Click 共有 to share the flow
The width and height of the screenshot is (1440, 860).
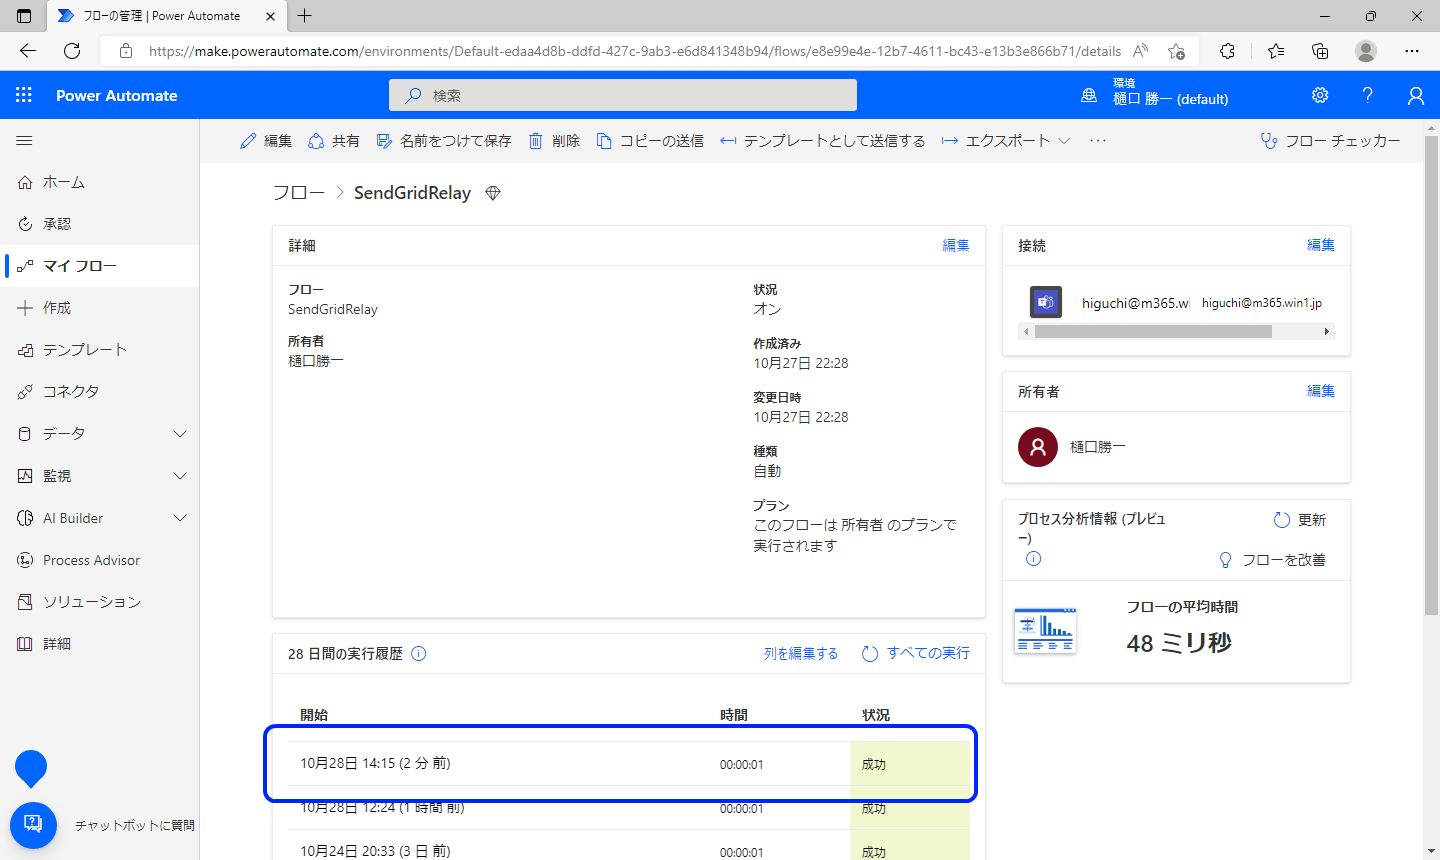click(334, 141)
